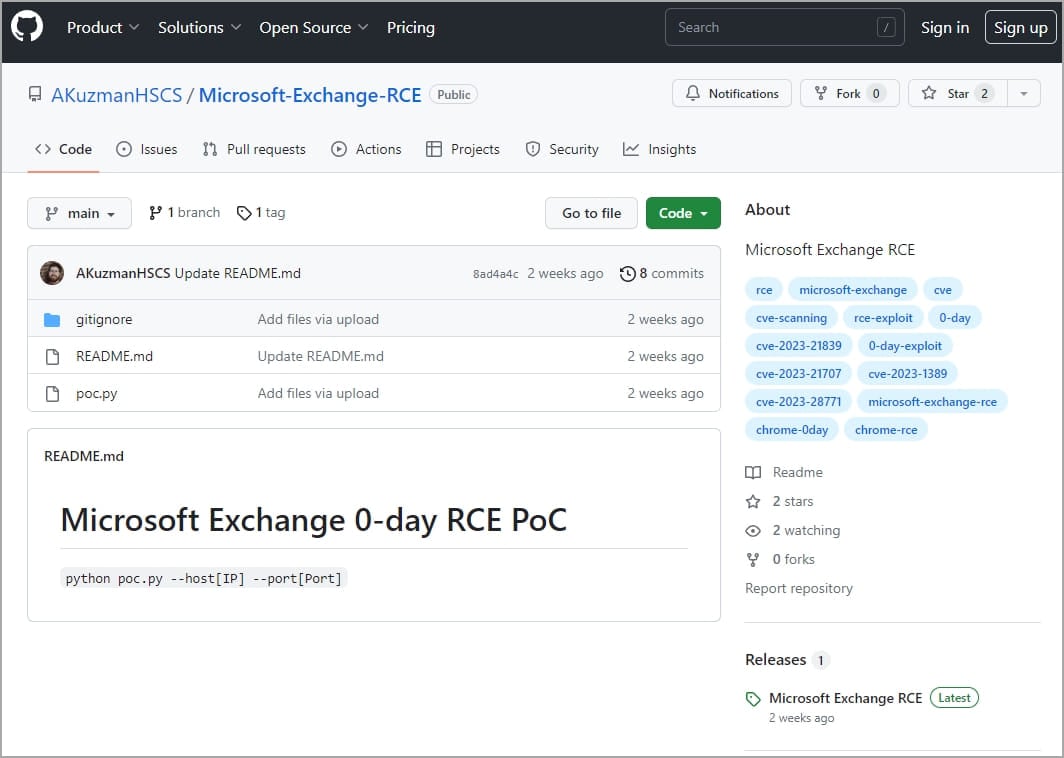Switch to the Issues tab
This screenshot has width=1064, height=758.
pyautogui.click(x=146, y=149)
